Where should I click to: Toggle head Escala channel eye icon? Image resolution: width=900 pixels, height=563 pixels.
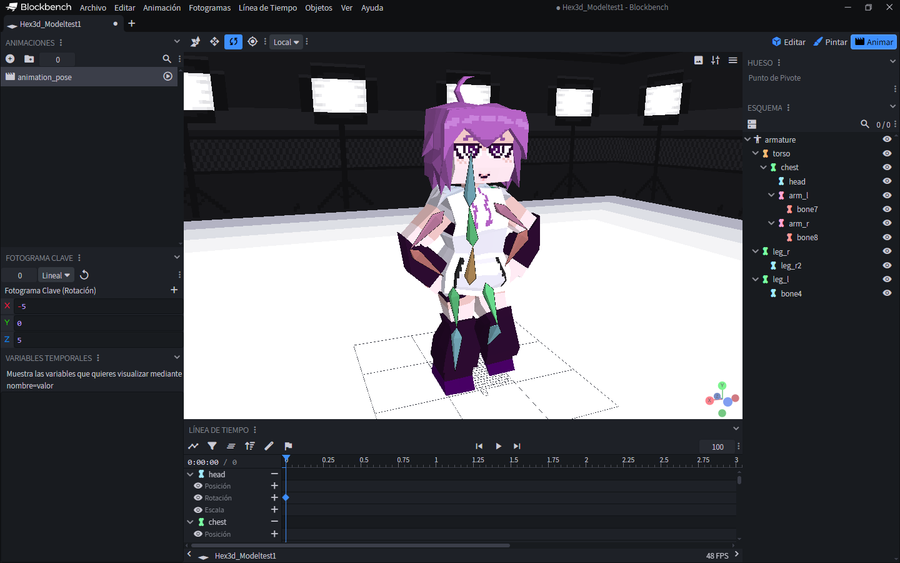point(198,510)
